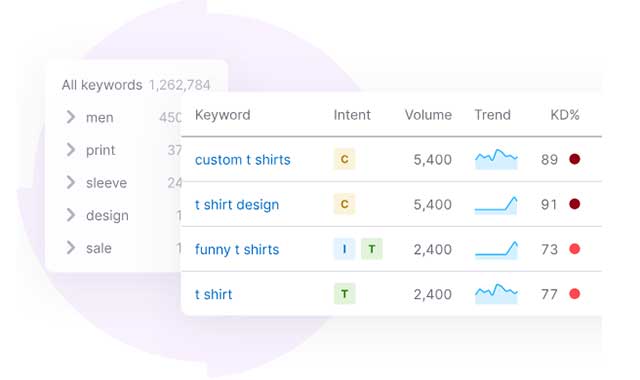Image resolution: width=640 pixels, height=380 pixels.
Task: Click the I intent badge for funny t shirts
Action: [344, 249]
